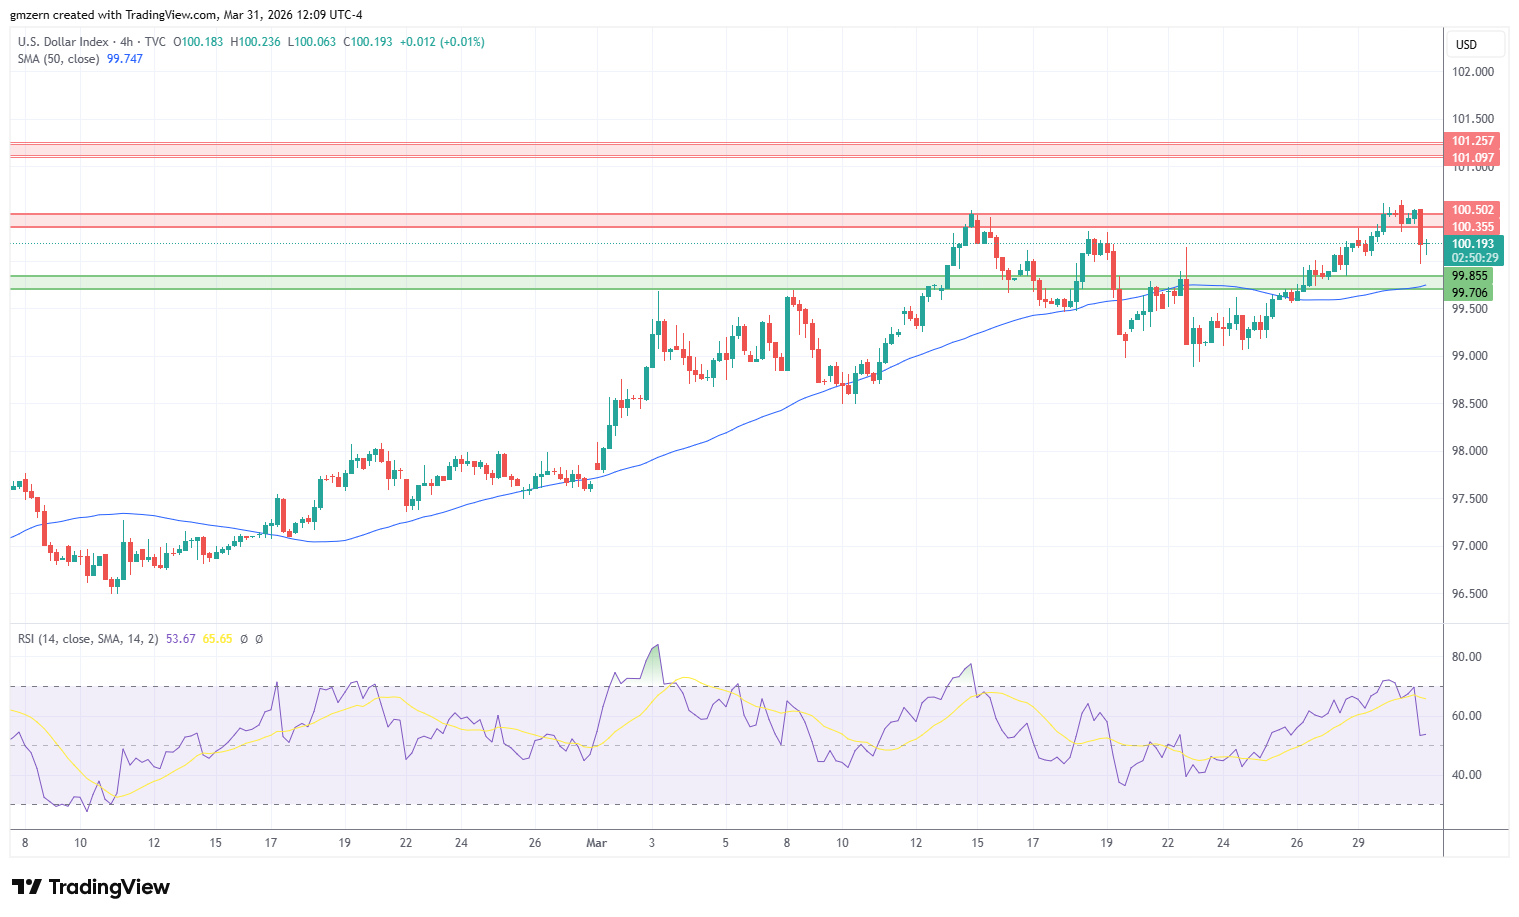Click the change value +0.012 (+0.01%)
Viewport: 1519px width, 917px height.
(442, 42)
